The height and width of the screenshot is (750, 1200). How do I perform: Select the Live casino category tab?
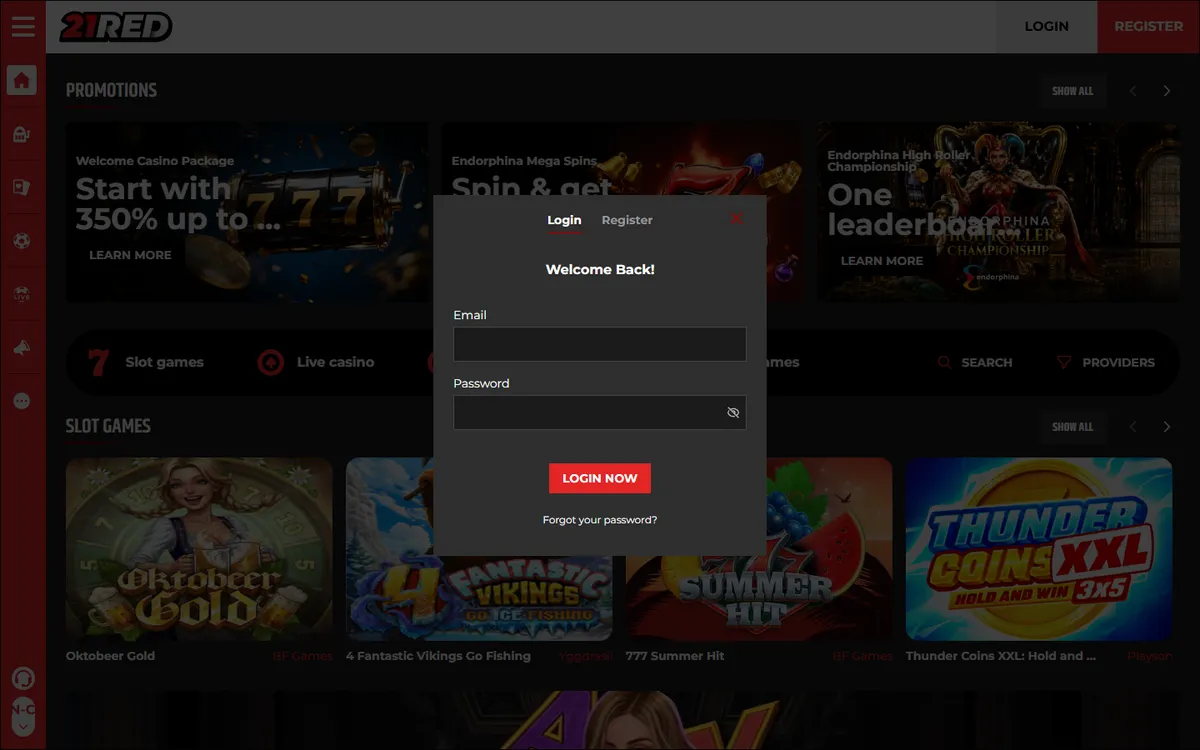click(317, 362)
